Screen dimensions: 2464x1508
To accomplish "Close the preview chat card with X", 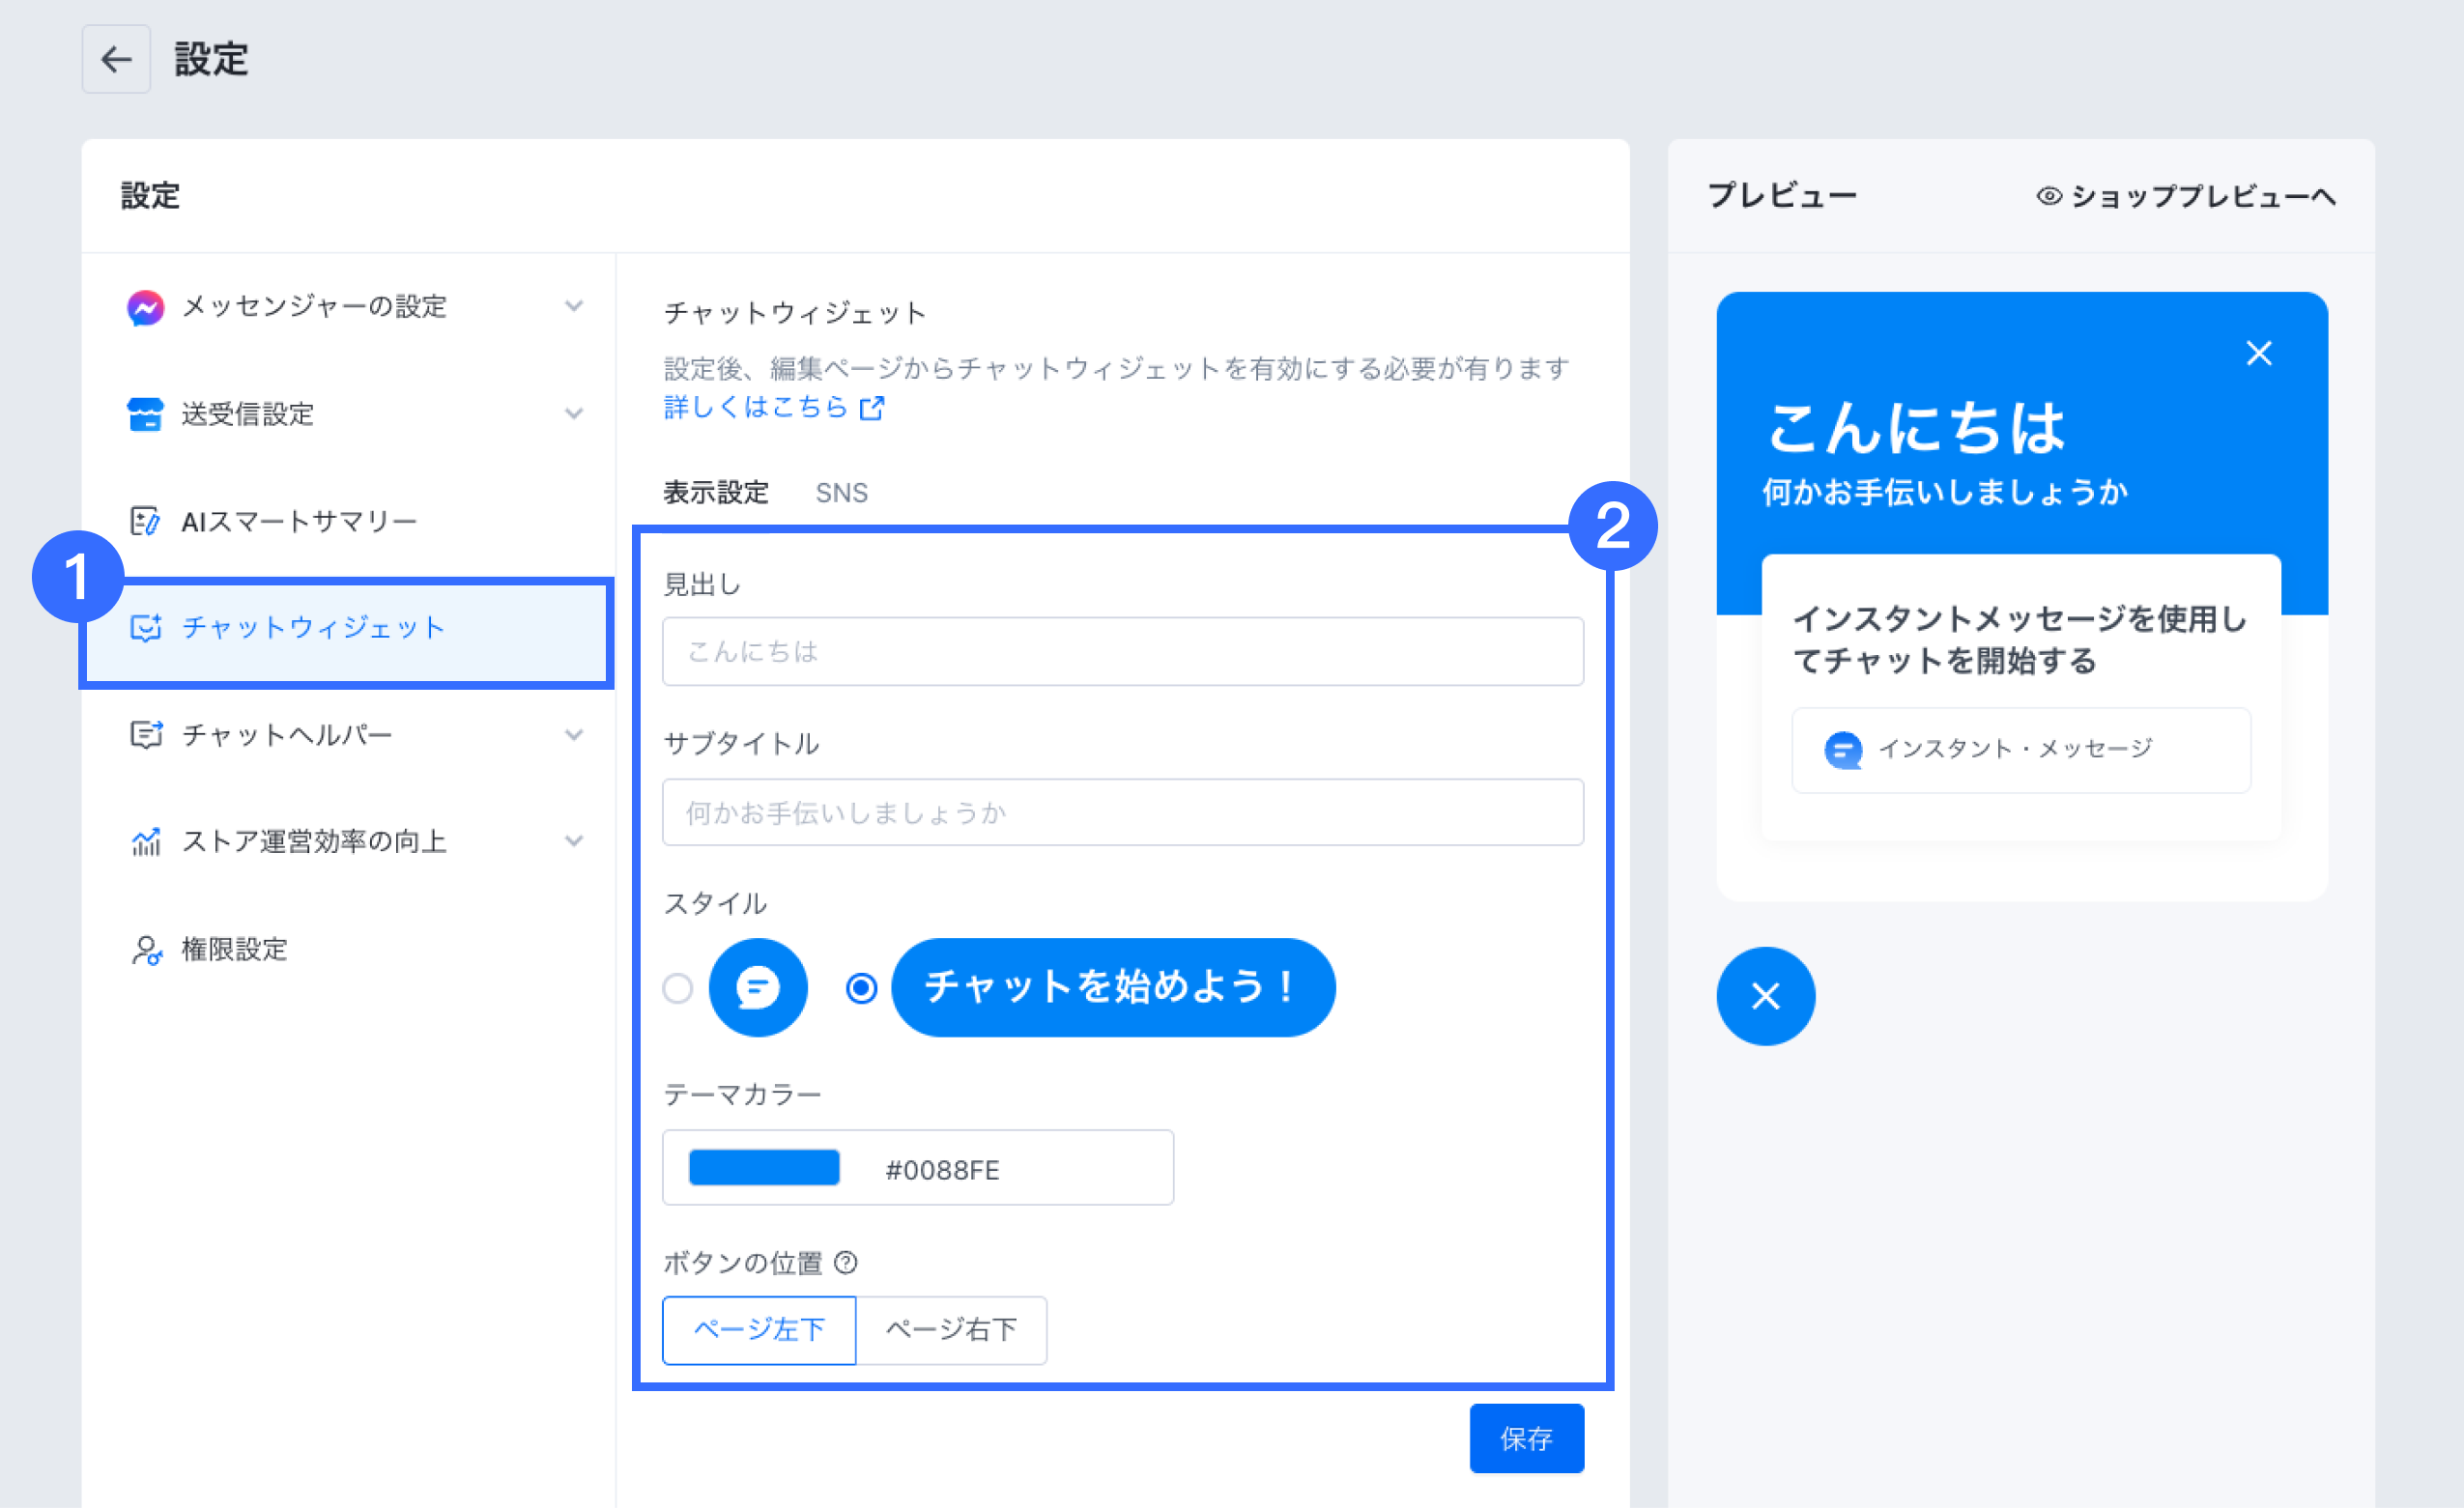I will coord(2259,353).
